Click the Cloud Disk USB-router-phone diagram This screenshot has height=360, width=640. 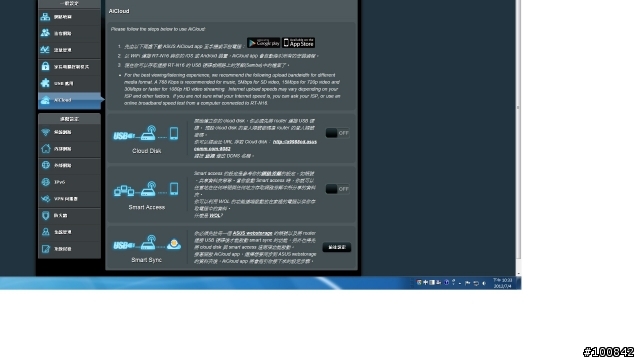[x=146, y=134]
